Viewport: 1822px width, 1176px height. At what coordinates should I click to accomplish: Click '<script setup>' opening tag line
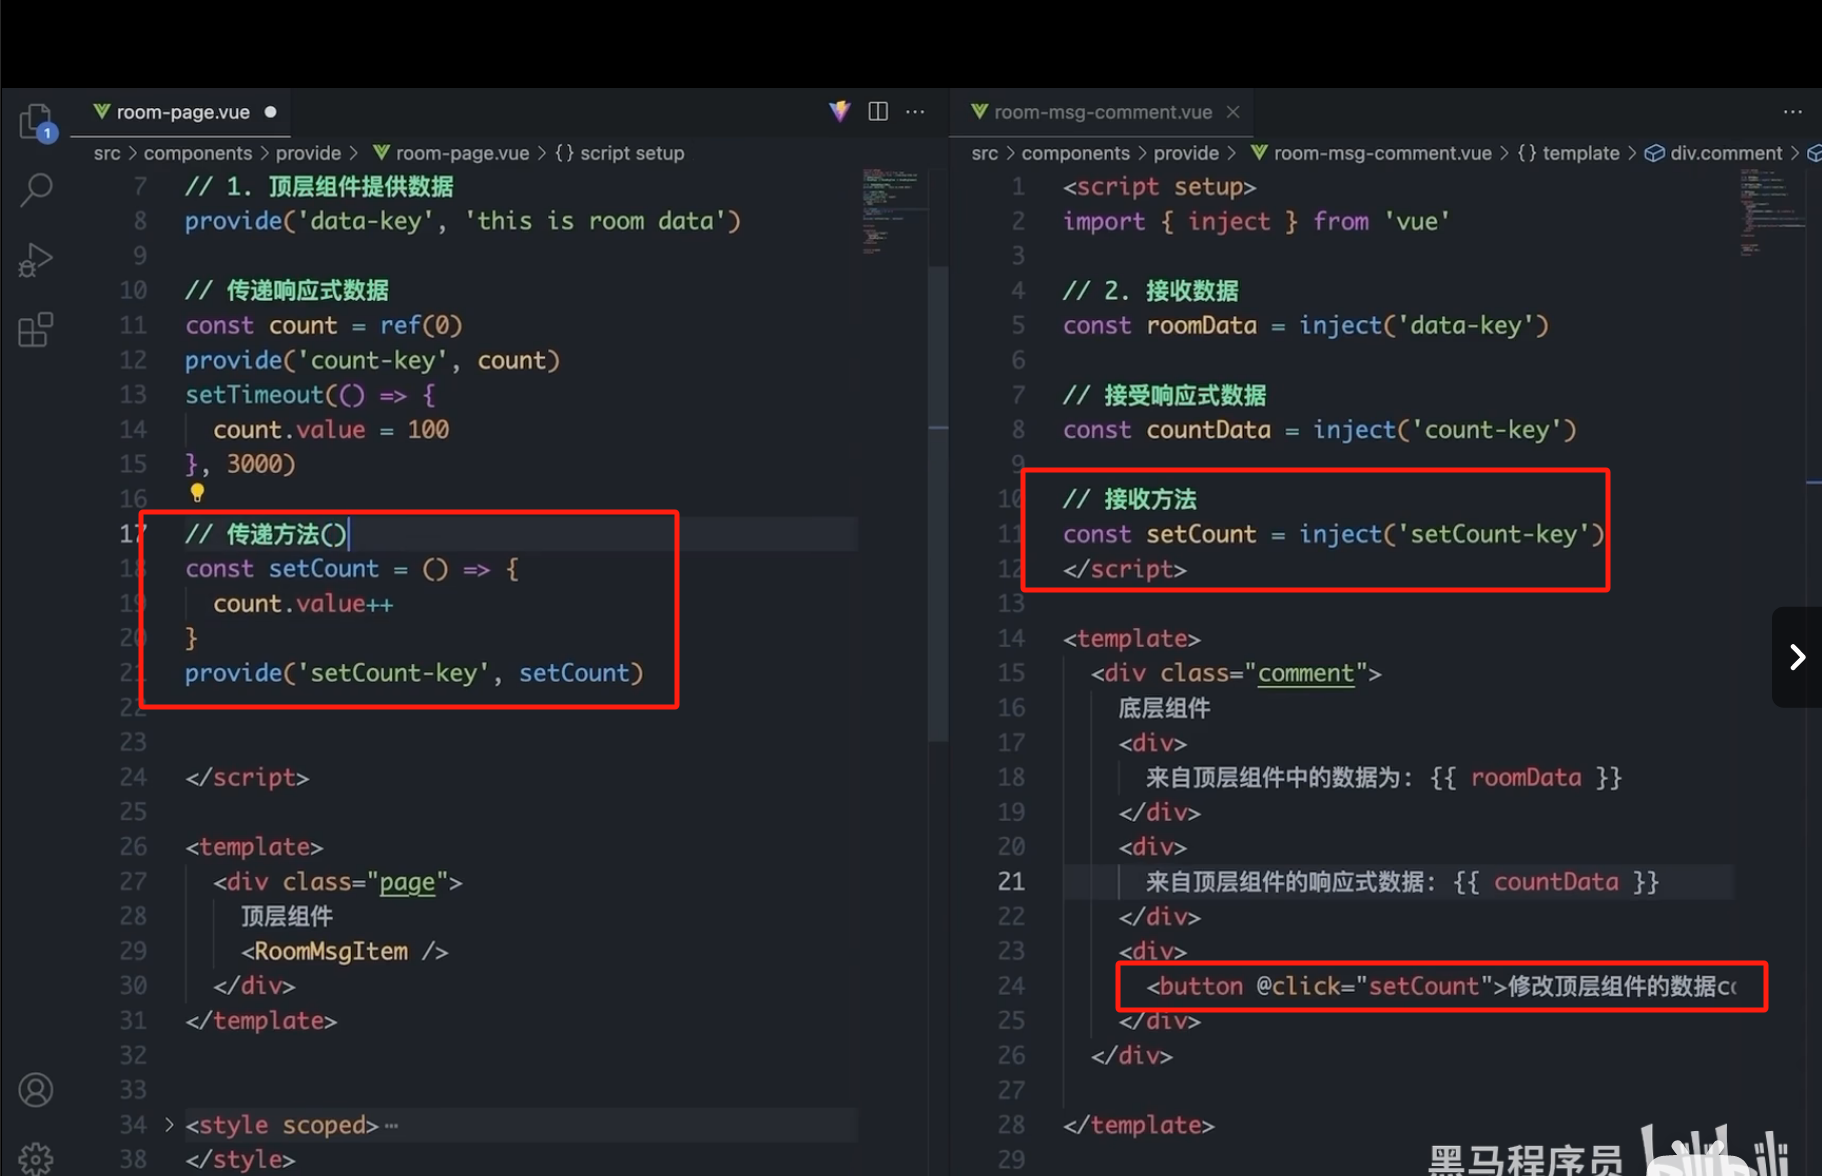coord(1159,187)
